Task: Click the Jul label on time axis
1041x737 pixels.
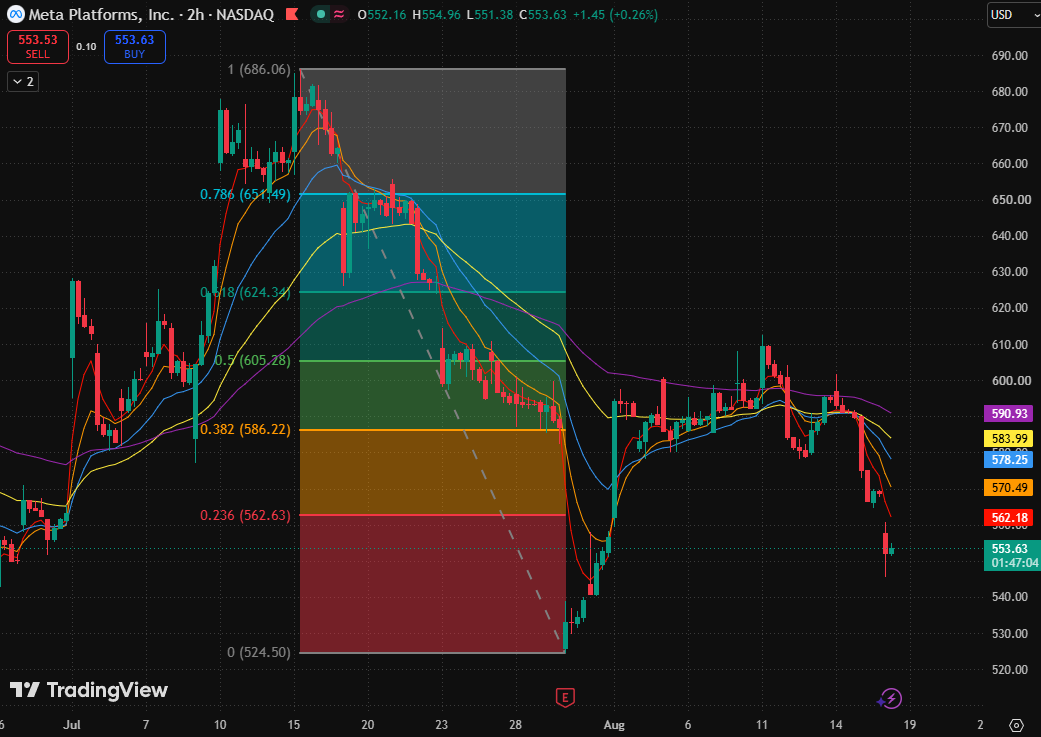Action: (72, 724)
